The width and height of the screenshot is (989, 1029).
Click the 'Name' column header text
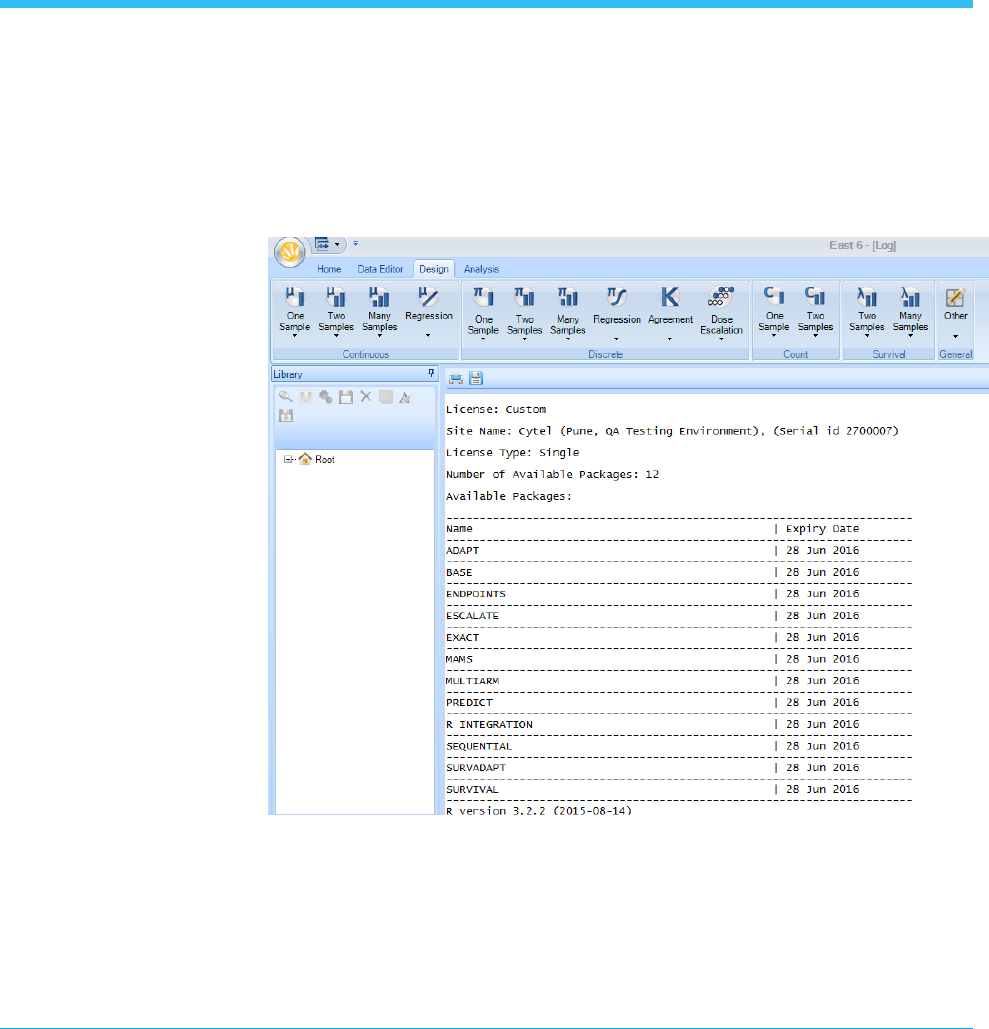[459, 529]
